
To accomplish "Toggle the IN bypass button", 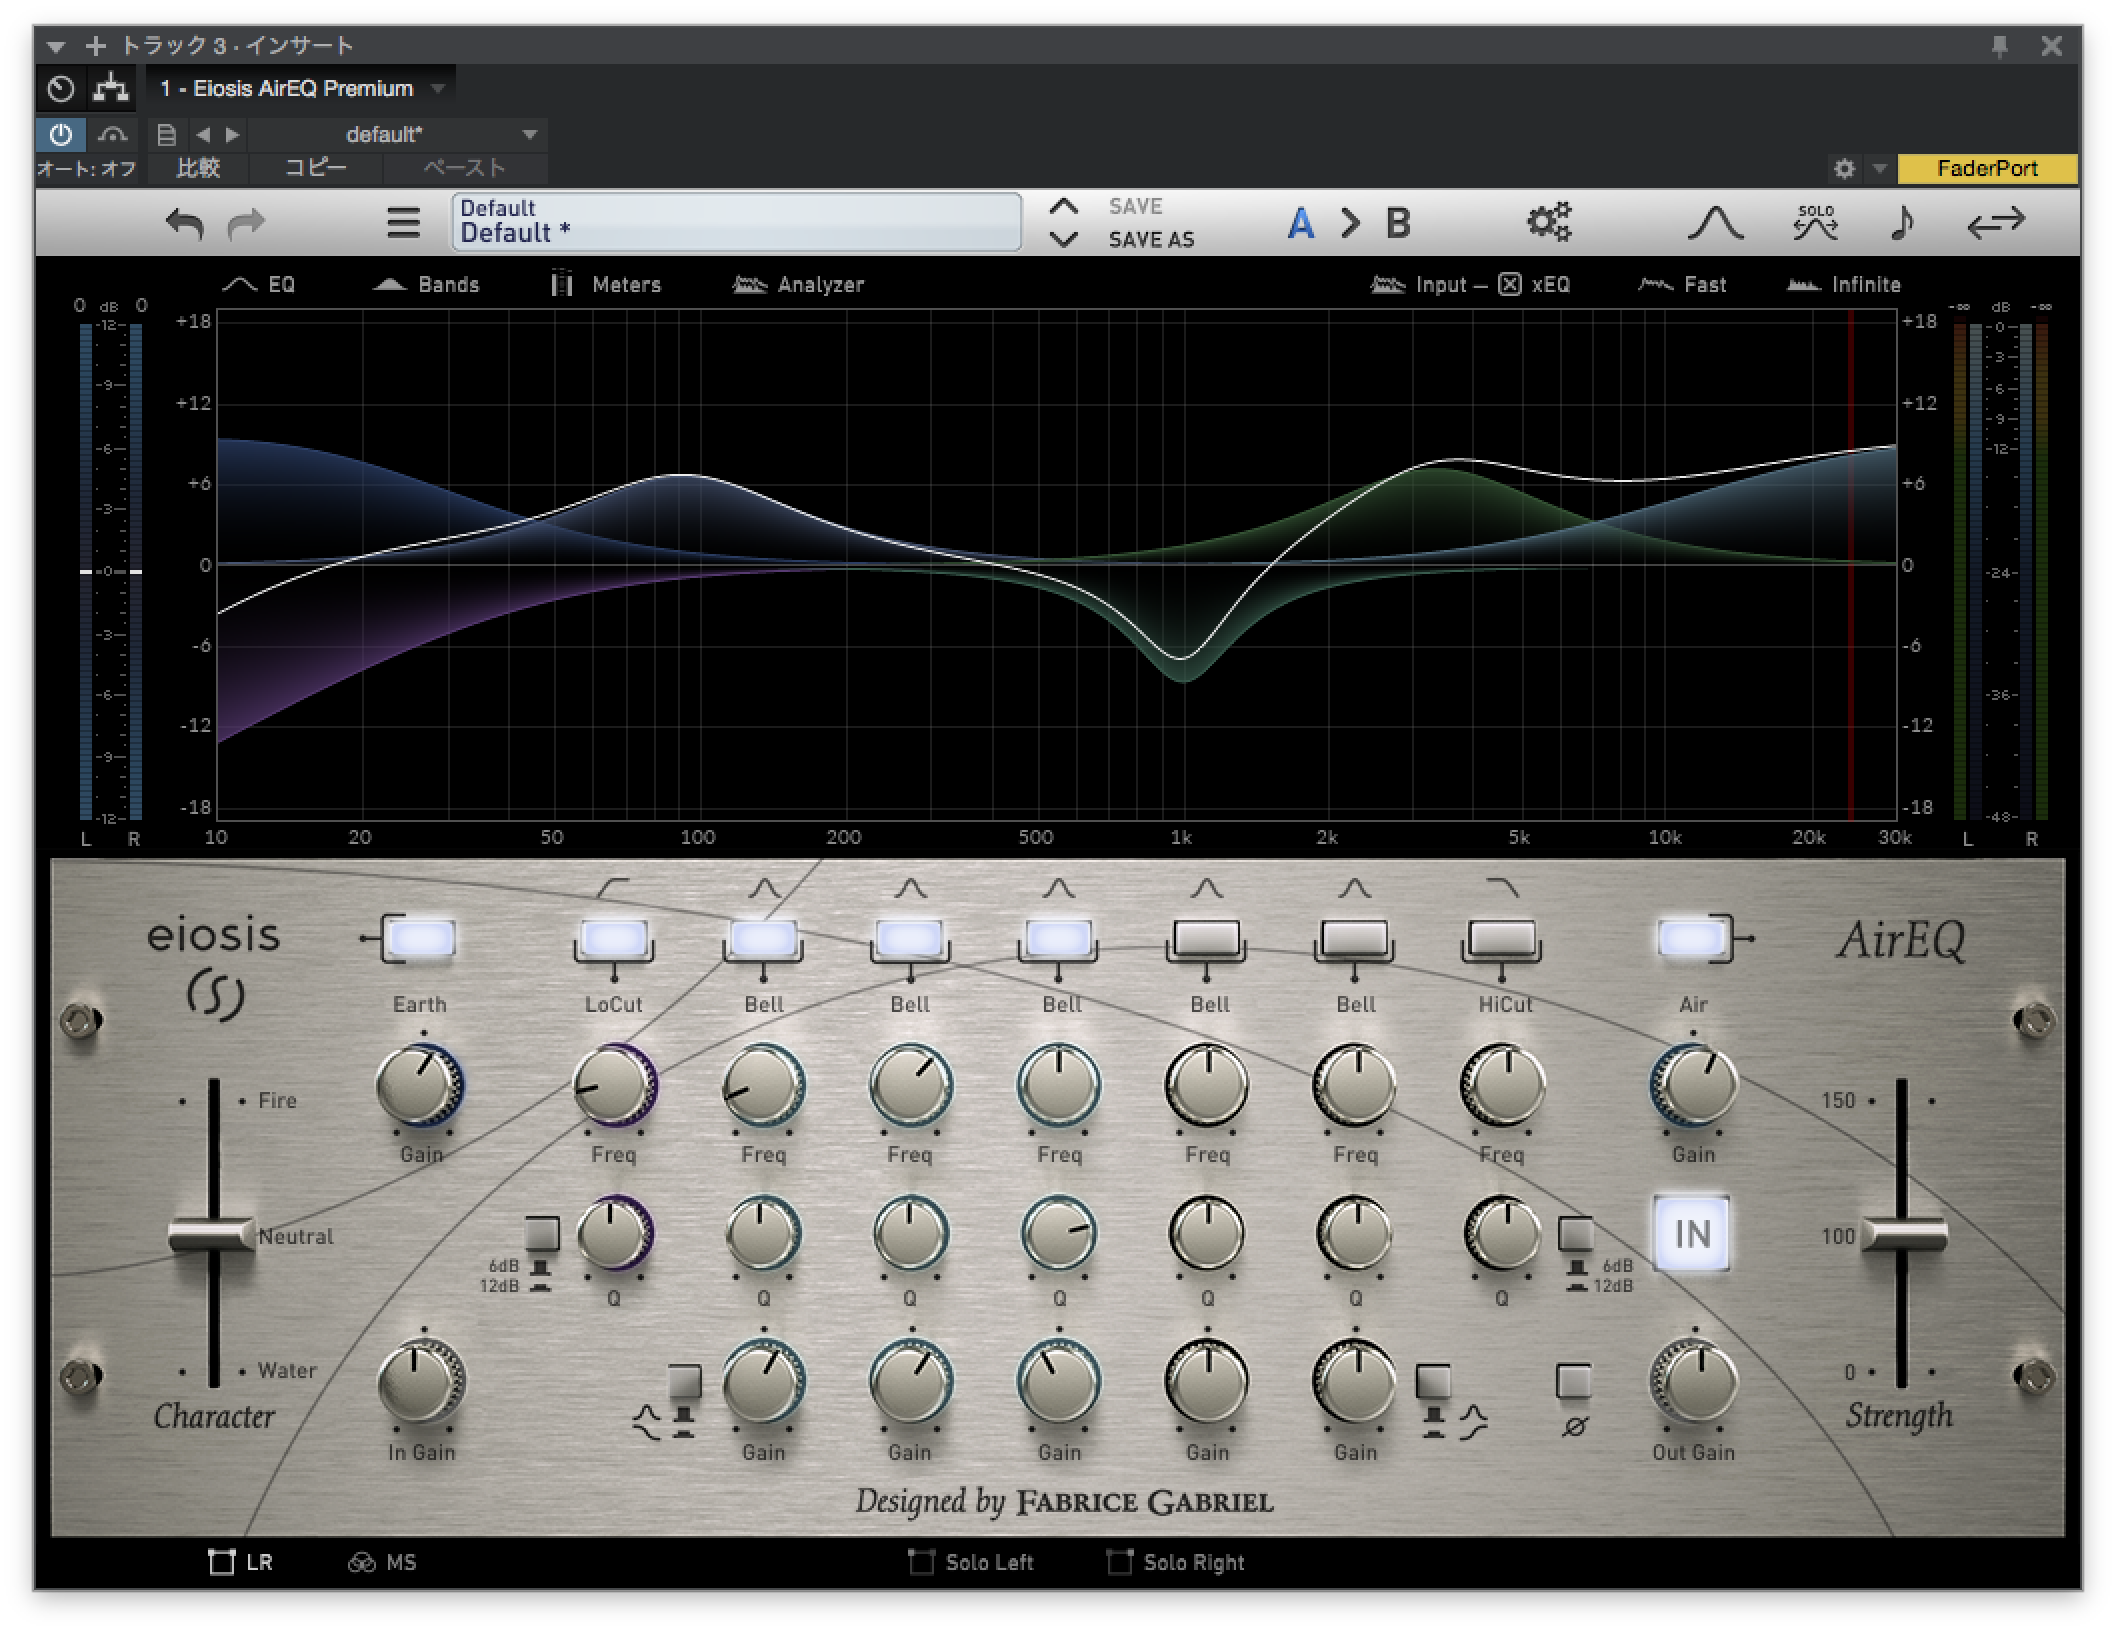I will click(1691, 1234).
